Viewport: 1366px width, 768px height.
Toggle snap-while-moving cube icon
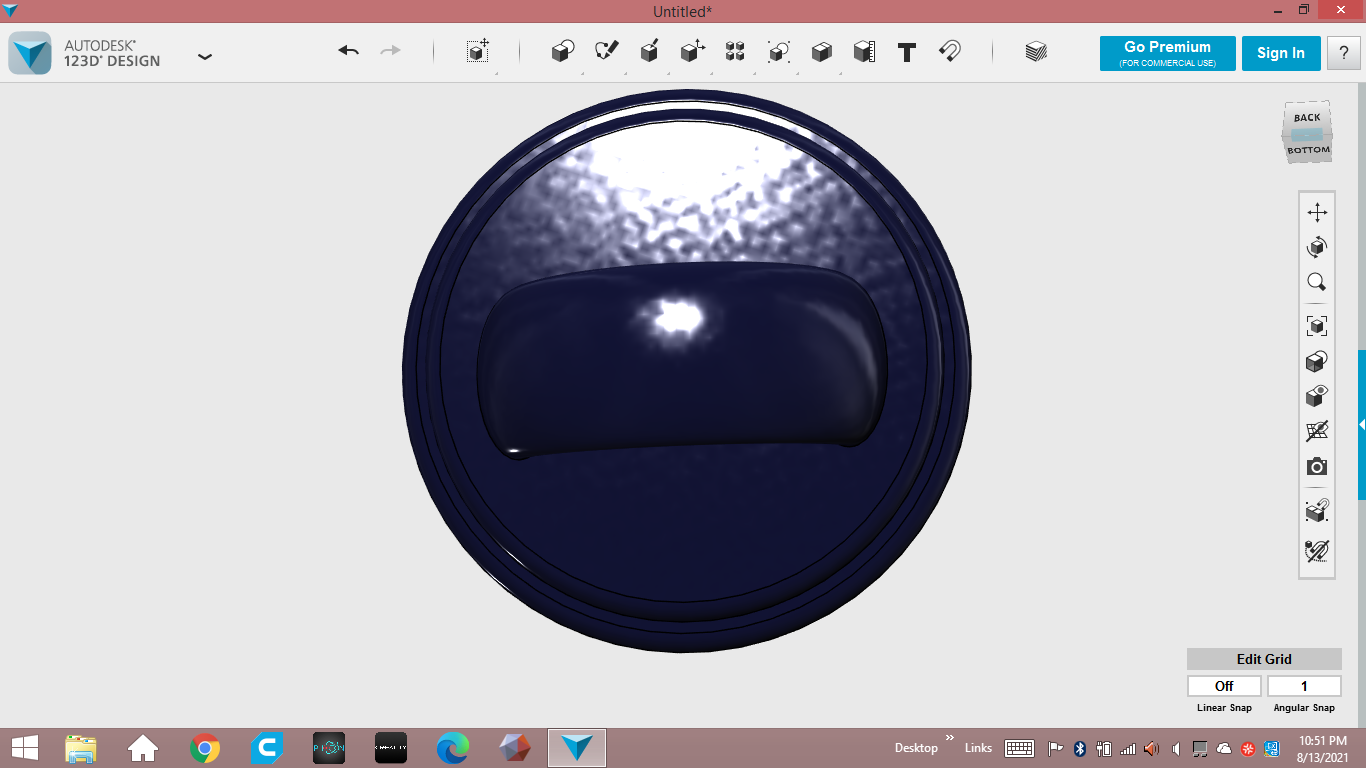point(1317,511)
